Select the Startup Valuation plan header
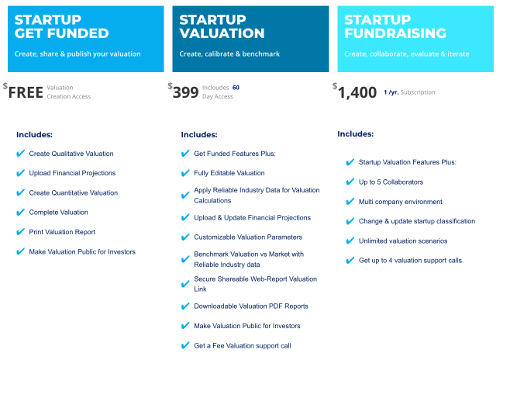The height and width of the screenshot is (405, 510). [x=251, y=39]
